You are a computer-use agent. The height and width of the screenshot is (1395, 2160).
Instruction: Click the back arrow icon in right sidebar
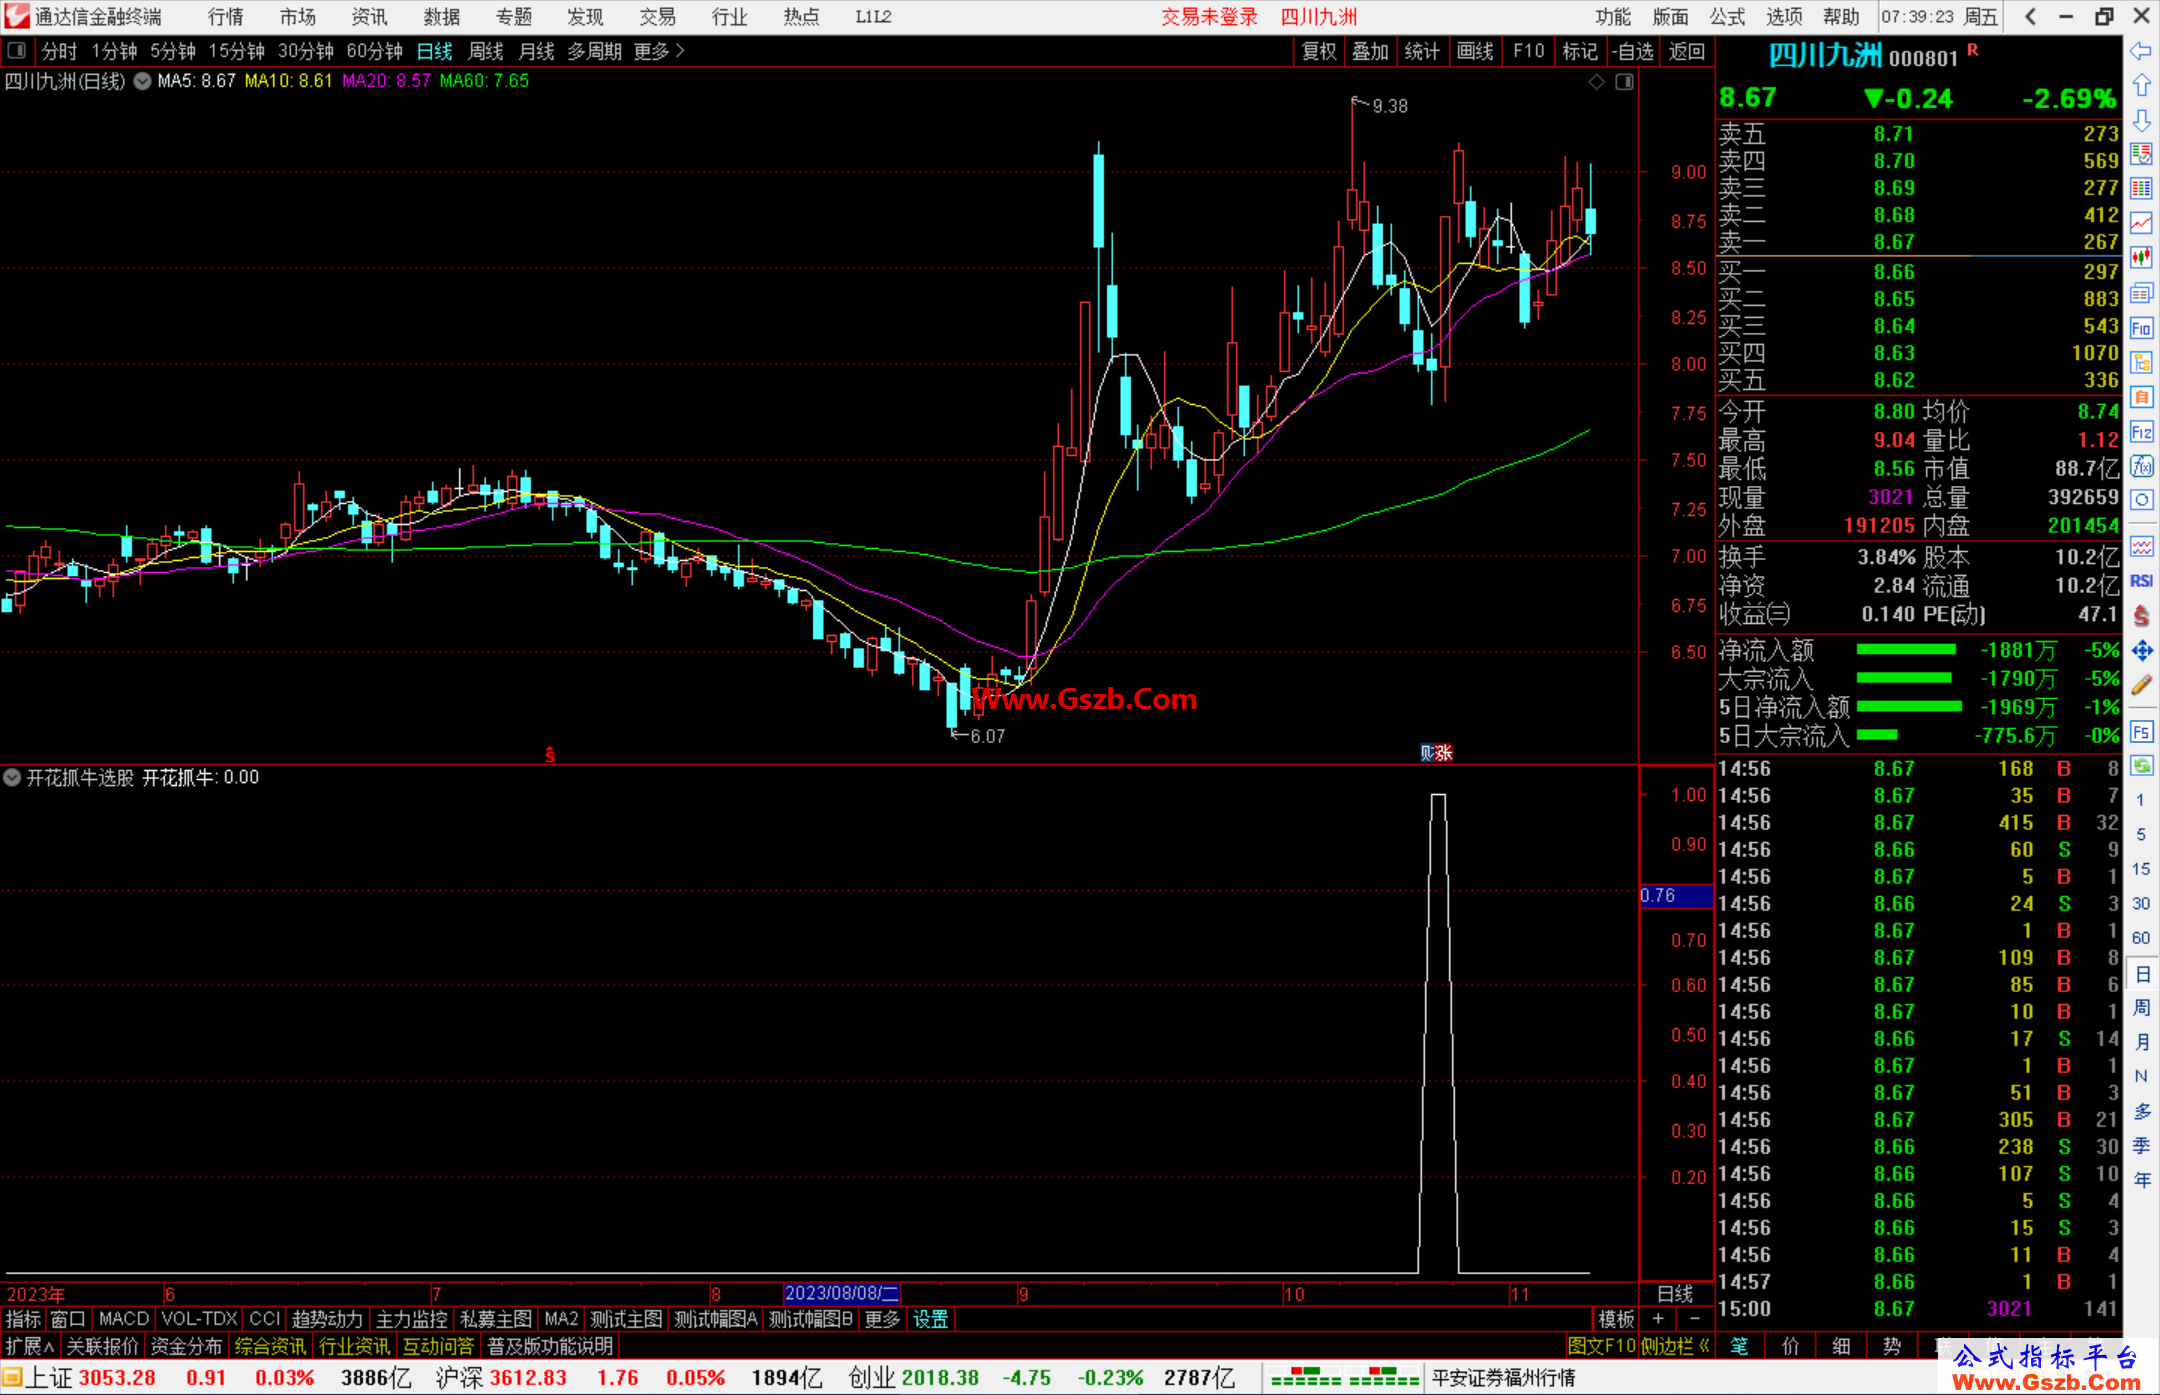pyautogui.click(x=2141, y=51)
